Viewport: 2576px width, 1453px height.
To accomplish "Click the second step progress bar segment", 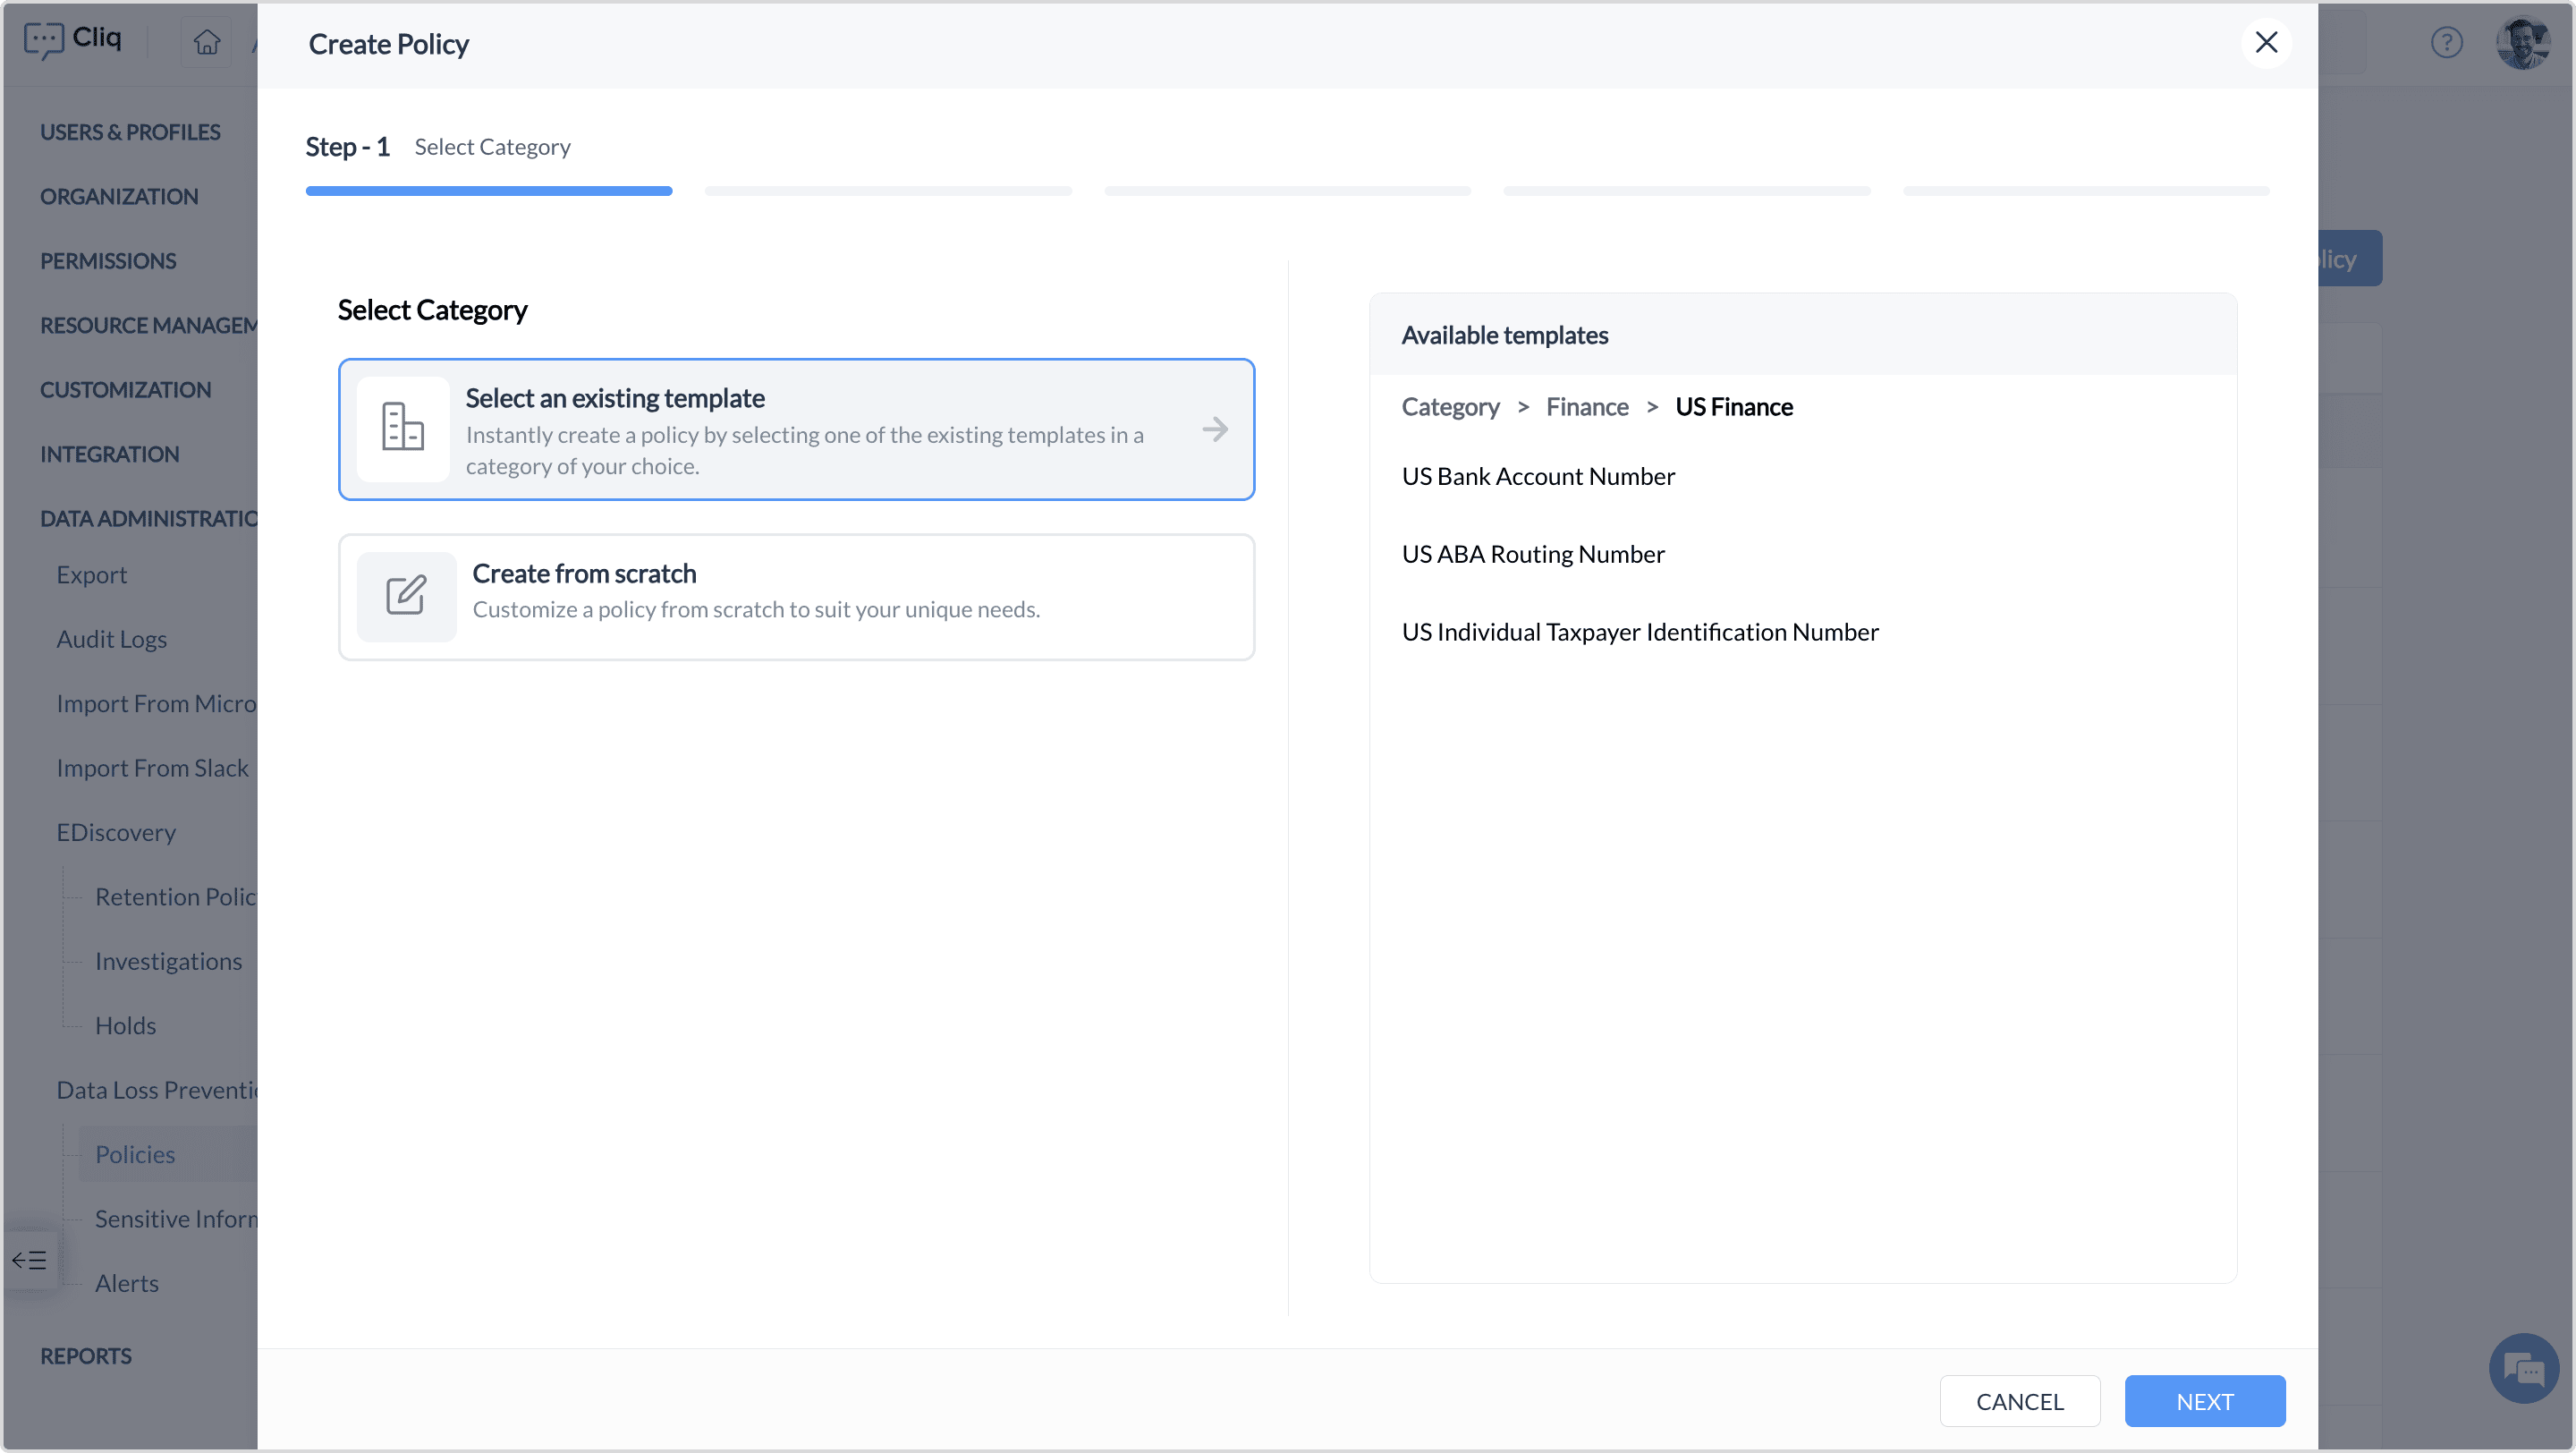I will coord(887,190).
